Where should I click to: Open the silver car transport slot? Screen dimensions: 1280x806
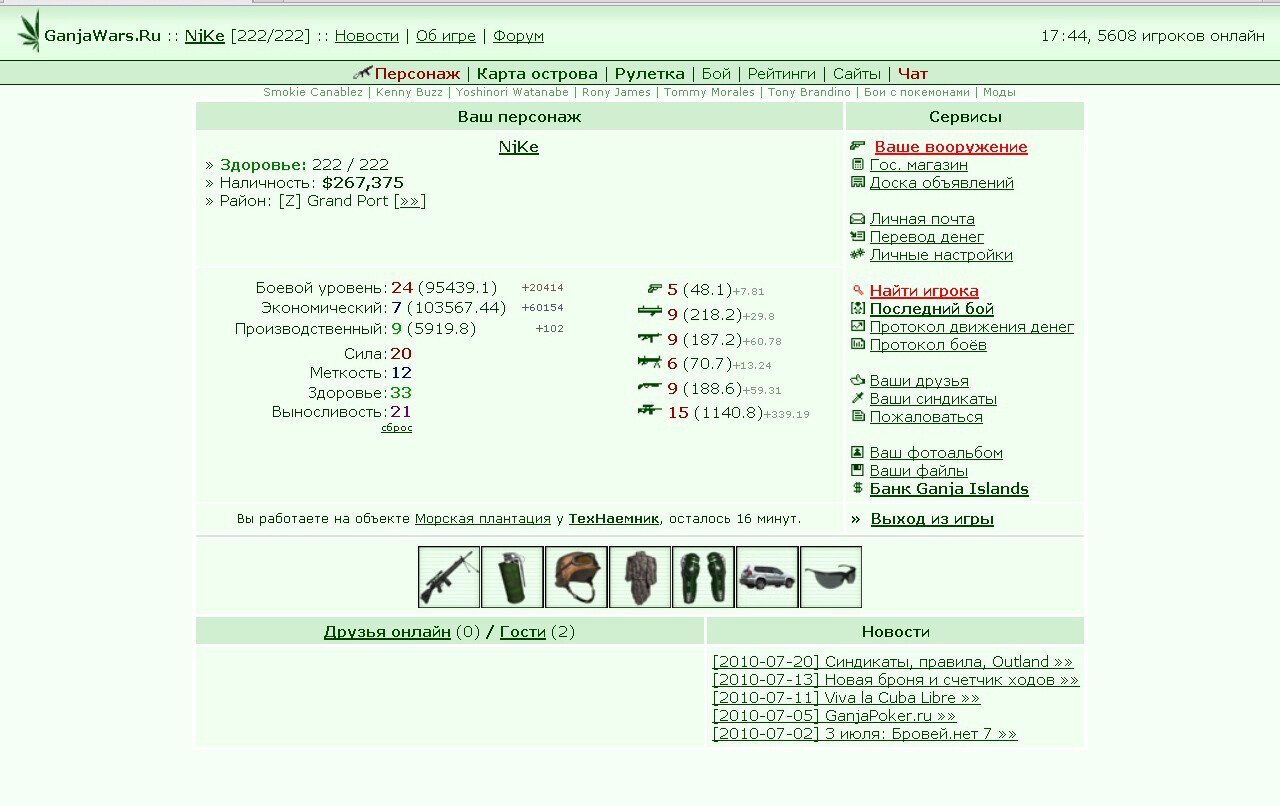point(767,577)
